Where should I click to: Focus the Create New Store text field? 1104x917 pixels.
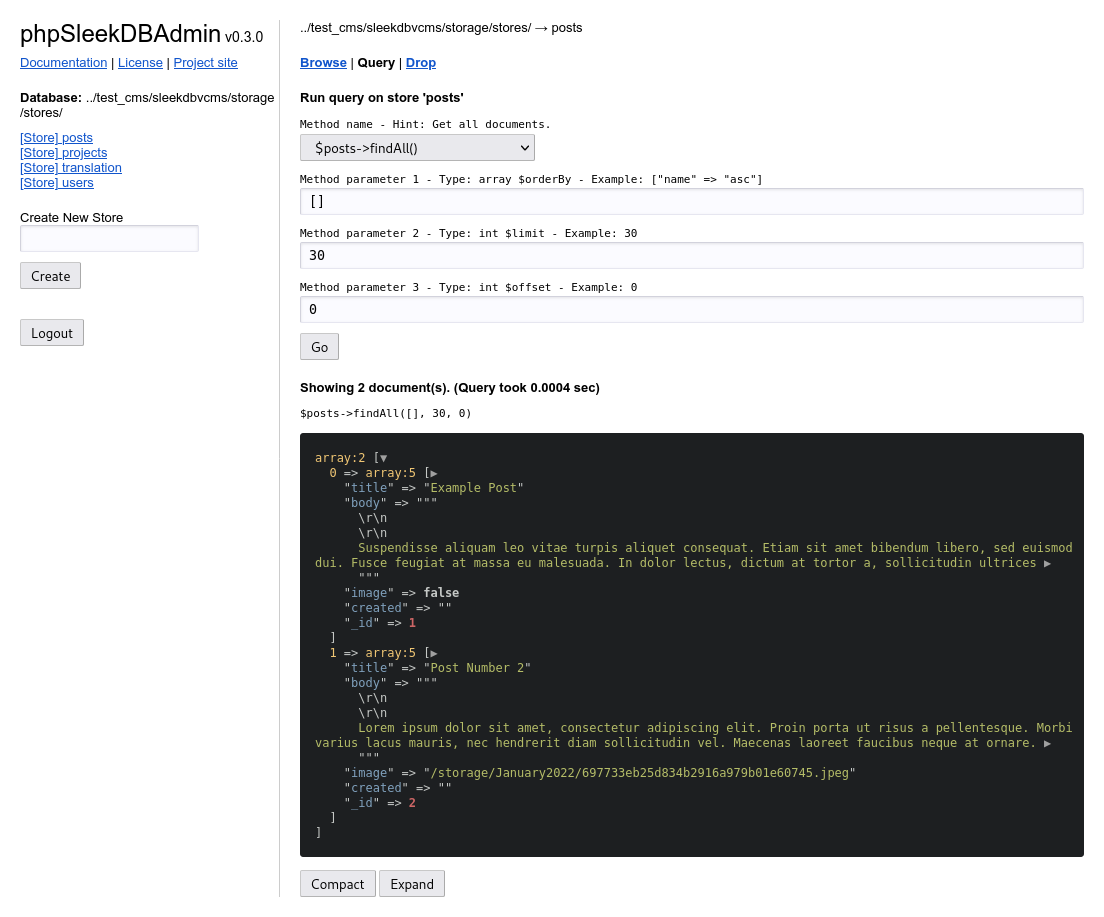point(109,239)
